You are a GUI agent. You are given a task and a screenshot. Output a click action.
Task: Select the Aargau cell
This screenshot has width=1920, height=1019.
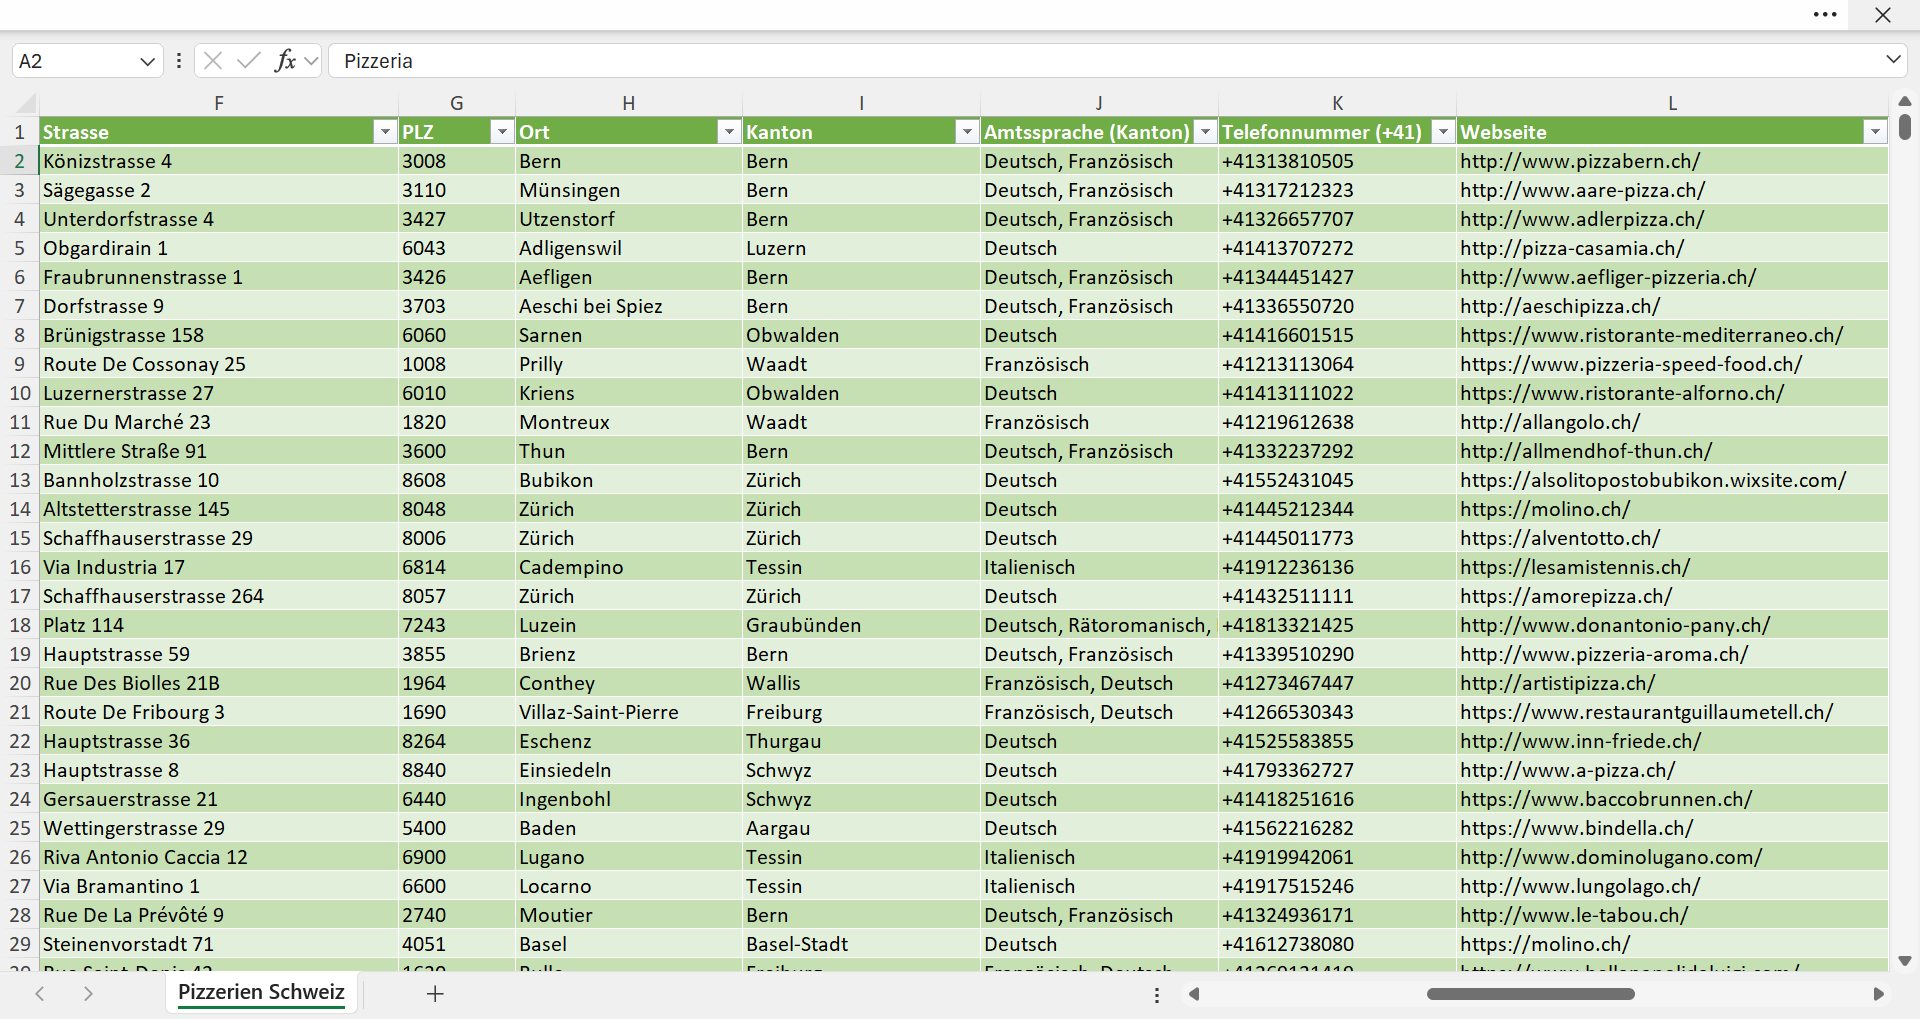[861, 828]
